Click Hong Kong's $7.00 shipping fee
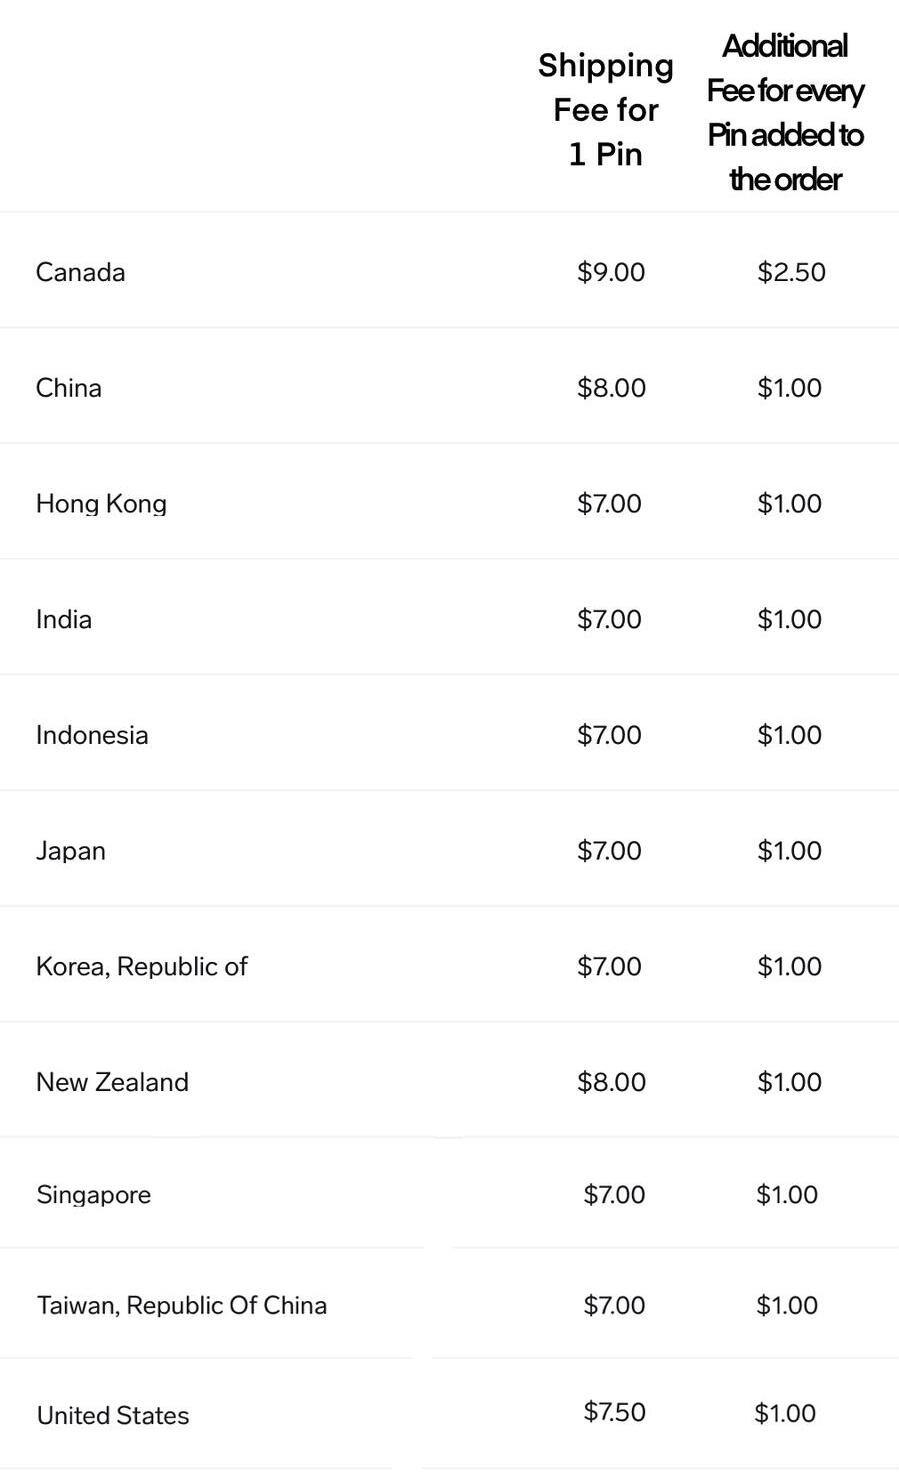The width and height of the screenshot is (899, 1479). coord(609,503)
